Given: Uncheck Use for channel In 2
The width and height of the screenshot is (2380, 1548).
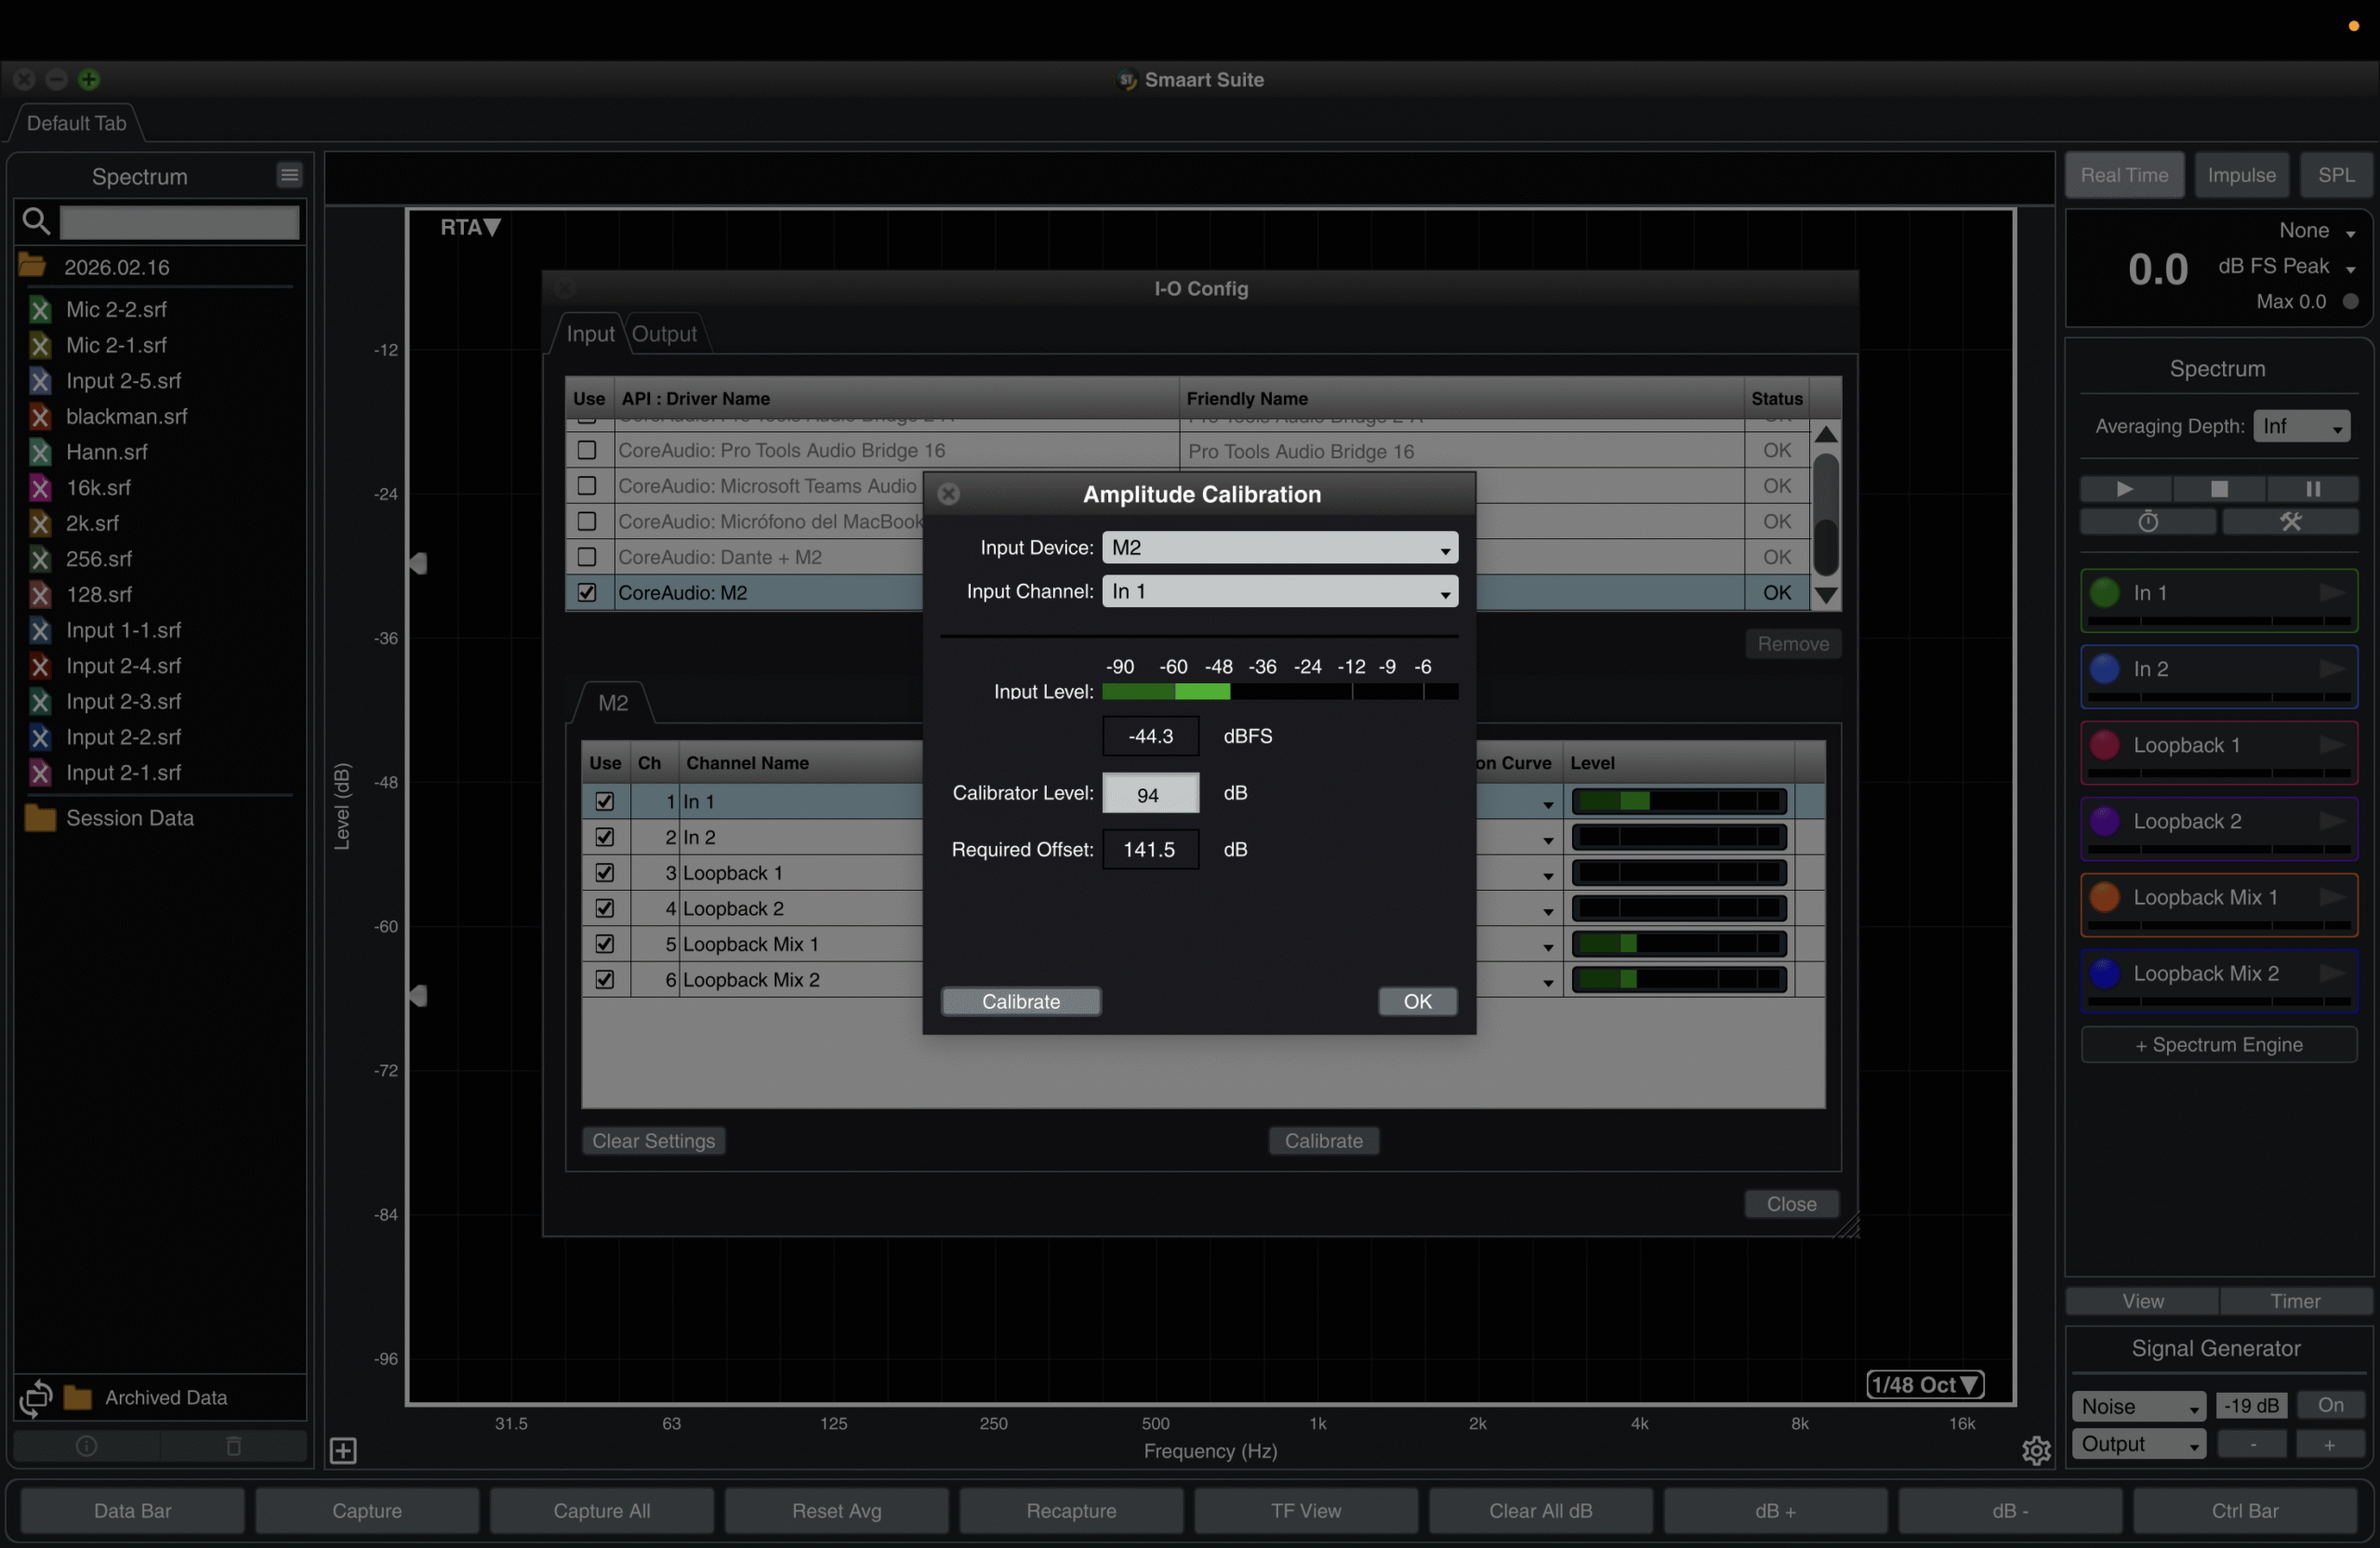Looking at the screenshot, I should [604, 837].
